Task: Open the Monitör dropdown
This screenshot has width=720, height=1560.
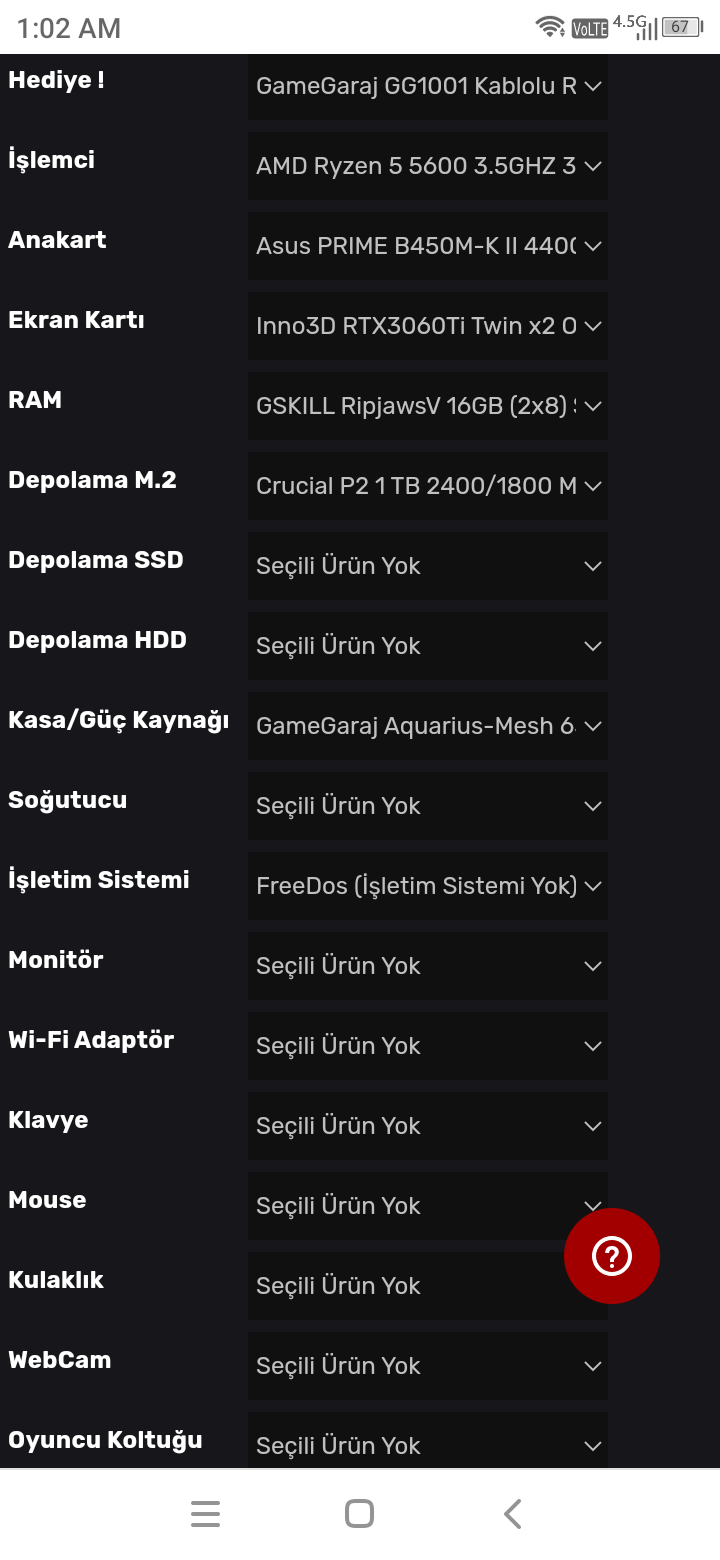Action: [x=428, y=966]
